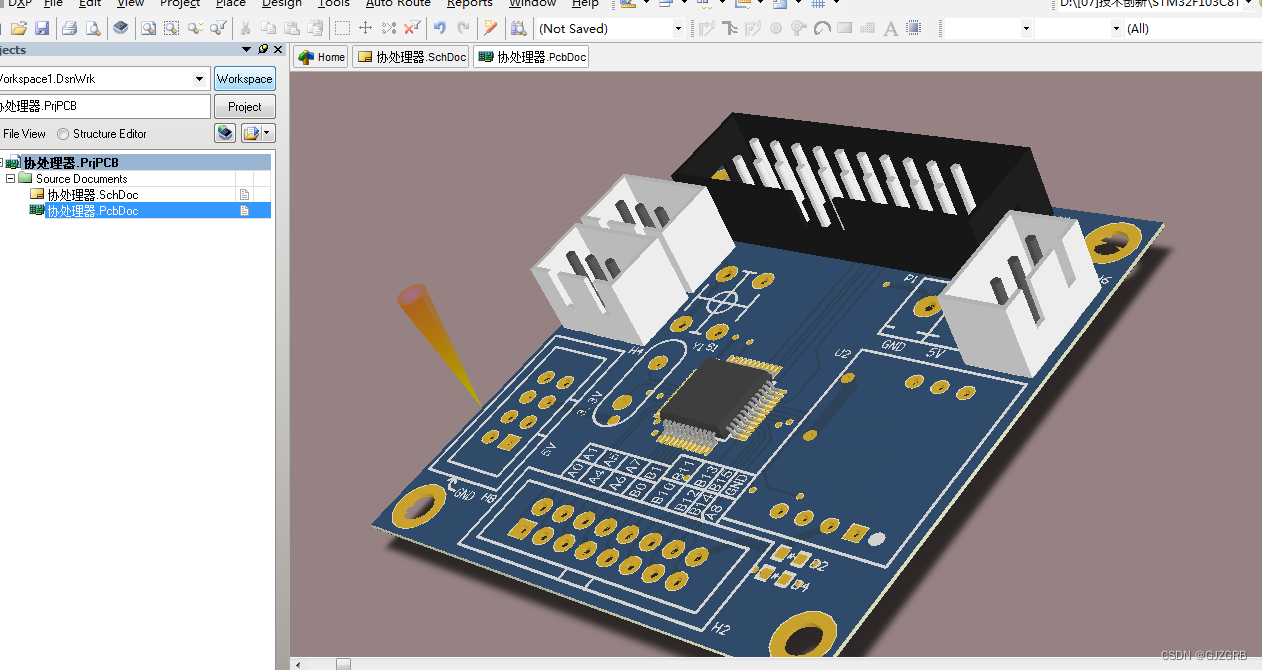The image size is (1262, 670).
Task: Open the Workspace1.DsnWrk dropdown
Action: coord(200,78)
